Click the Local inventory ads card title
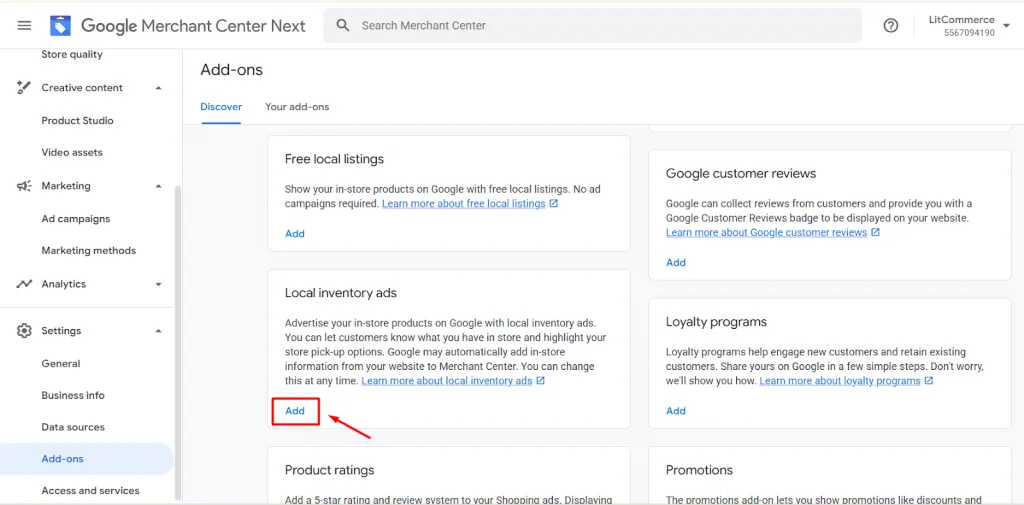 [341, 293]
